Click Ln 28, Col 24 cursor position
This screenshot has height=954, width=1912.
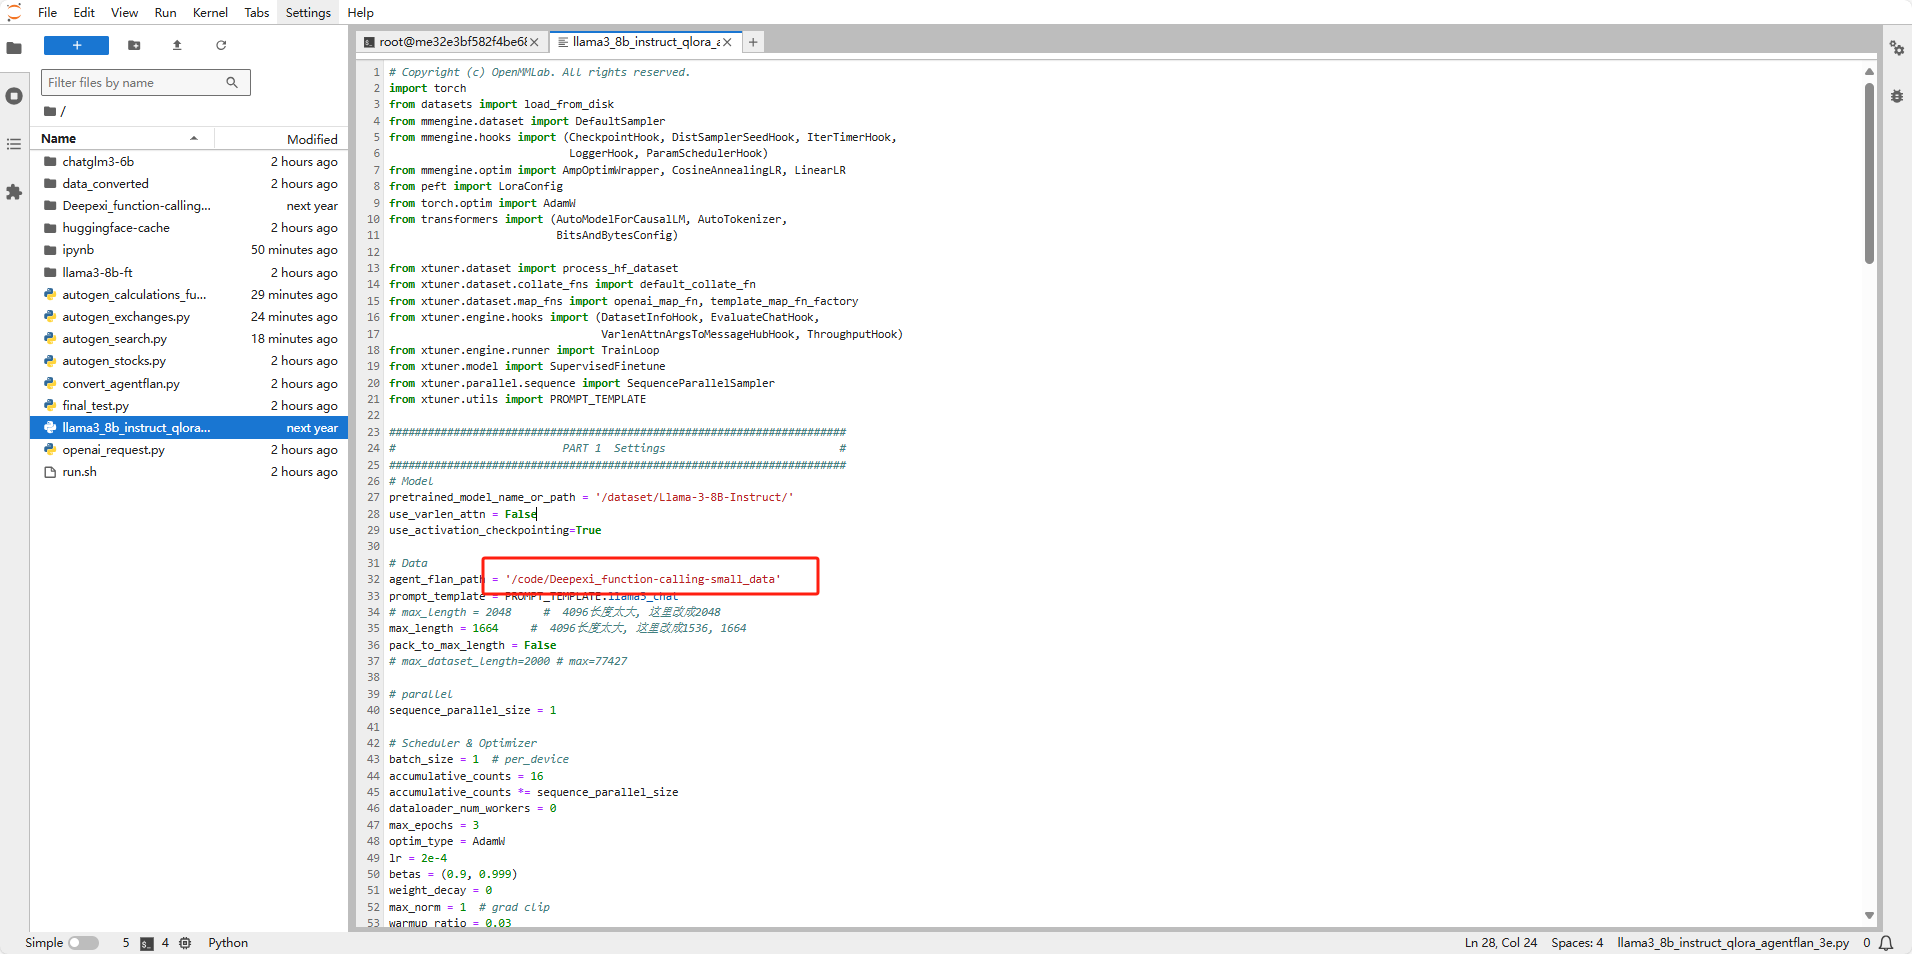click(1500, 943)
